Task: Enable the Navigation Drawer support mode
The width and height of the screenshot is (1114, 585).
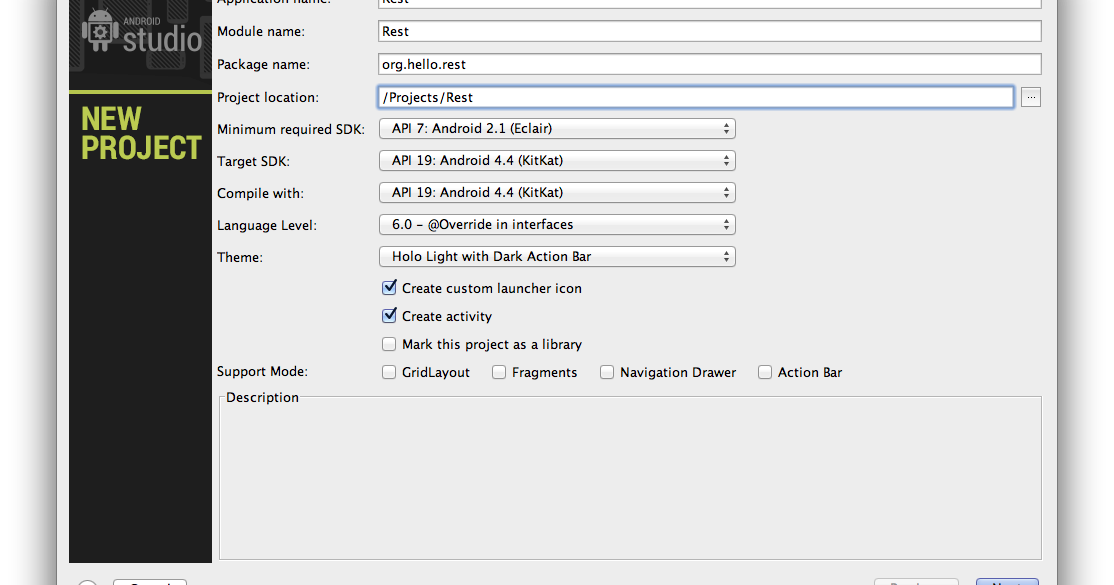Action: coord(607,371)
